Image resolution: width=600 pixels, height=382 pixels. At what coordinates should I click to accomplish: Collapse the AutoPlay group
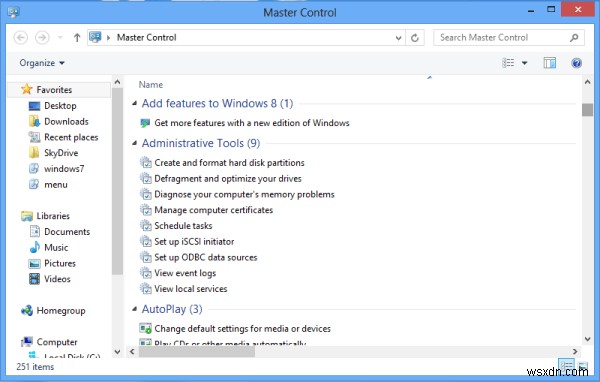pos(135,309)
